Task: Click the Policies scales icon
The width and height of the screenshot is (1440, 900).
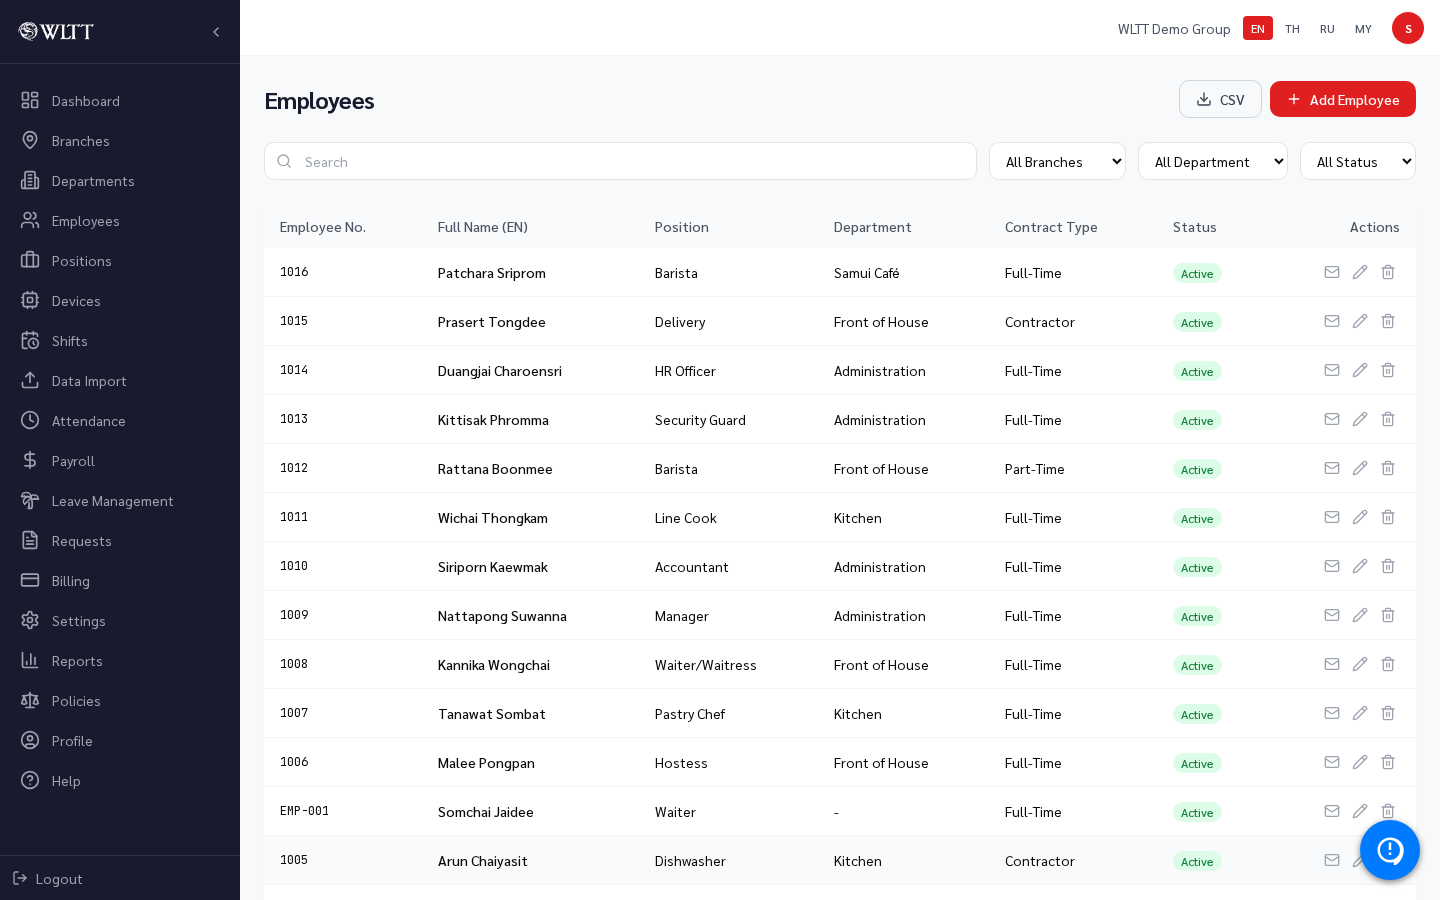Action: pos(30,700)
